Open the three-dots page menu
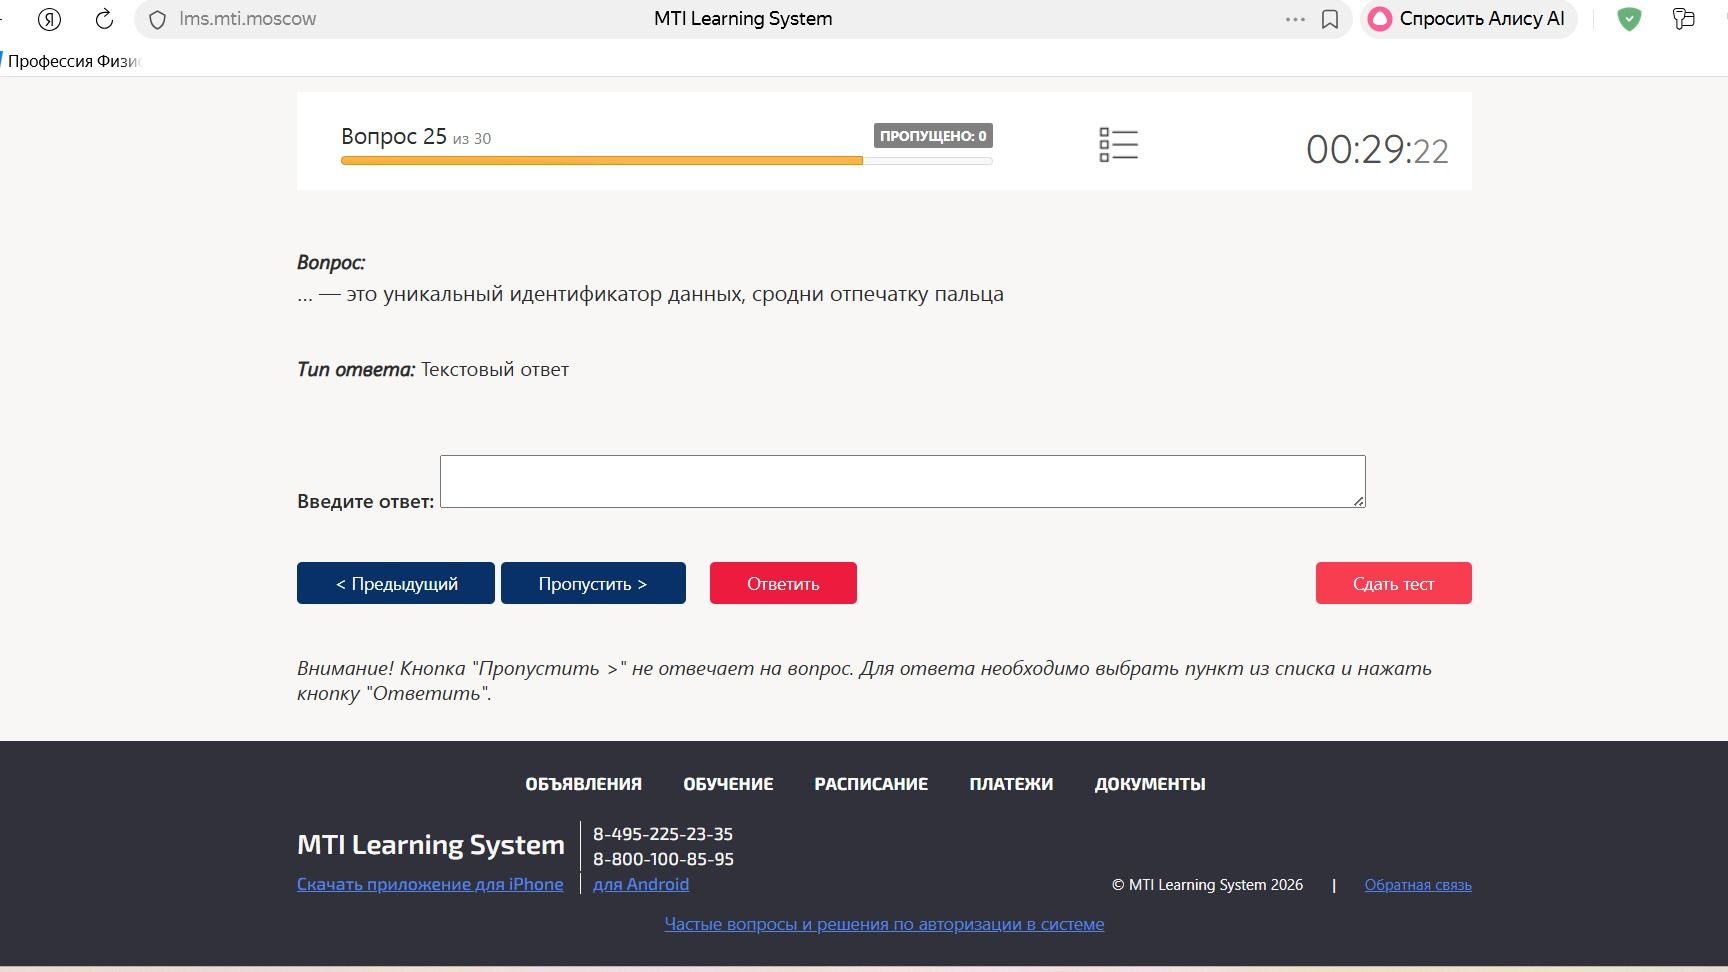Image resolution: width=1728 pixels, height=972 pixels. pyautogui.click(x=1295, y=19)
